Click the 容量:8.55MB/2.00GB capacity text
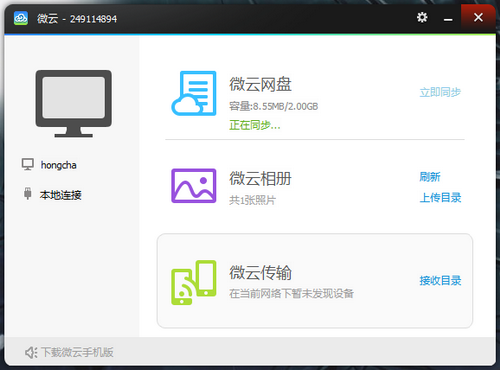 coord(274,106)
